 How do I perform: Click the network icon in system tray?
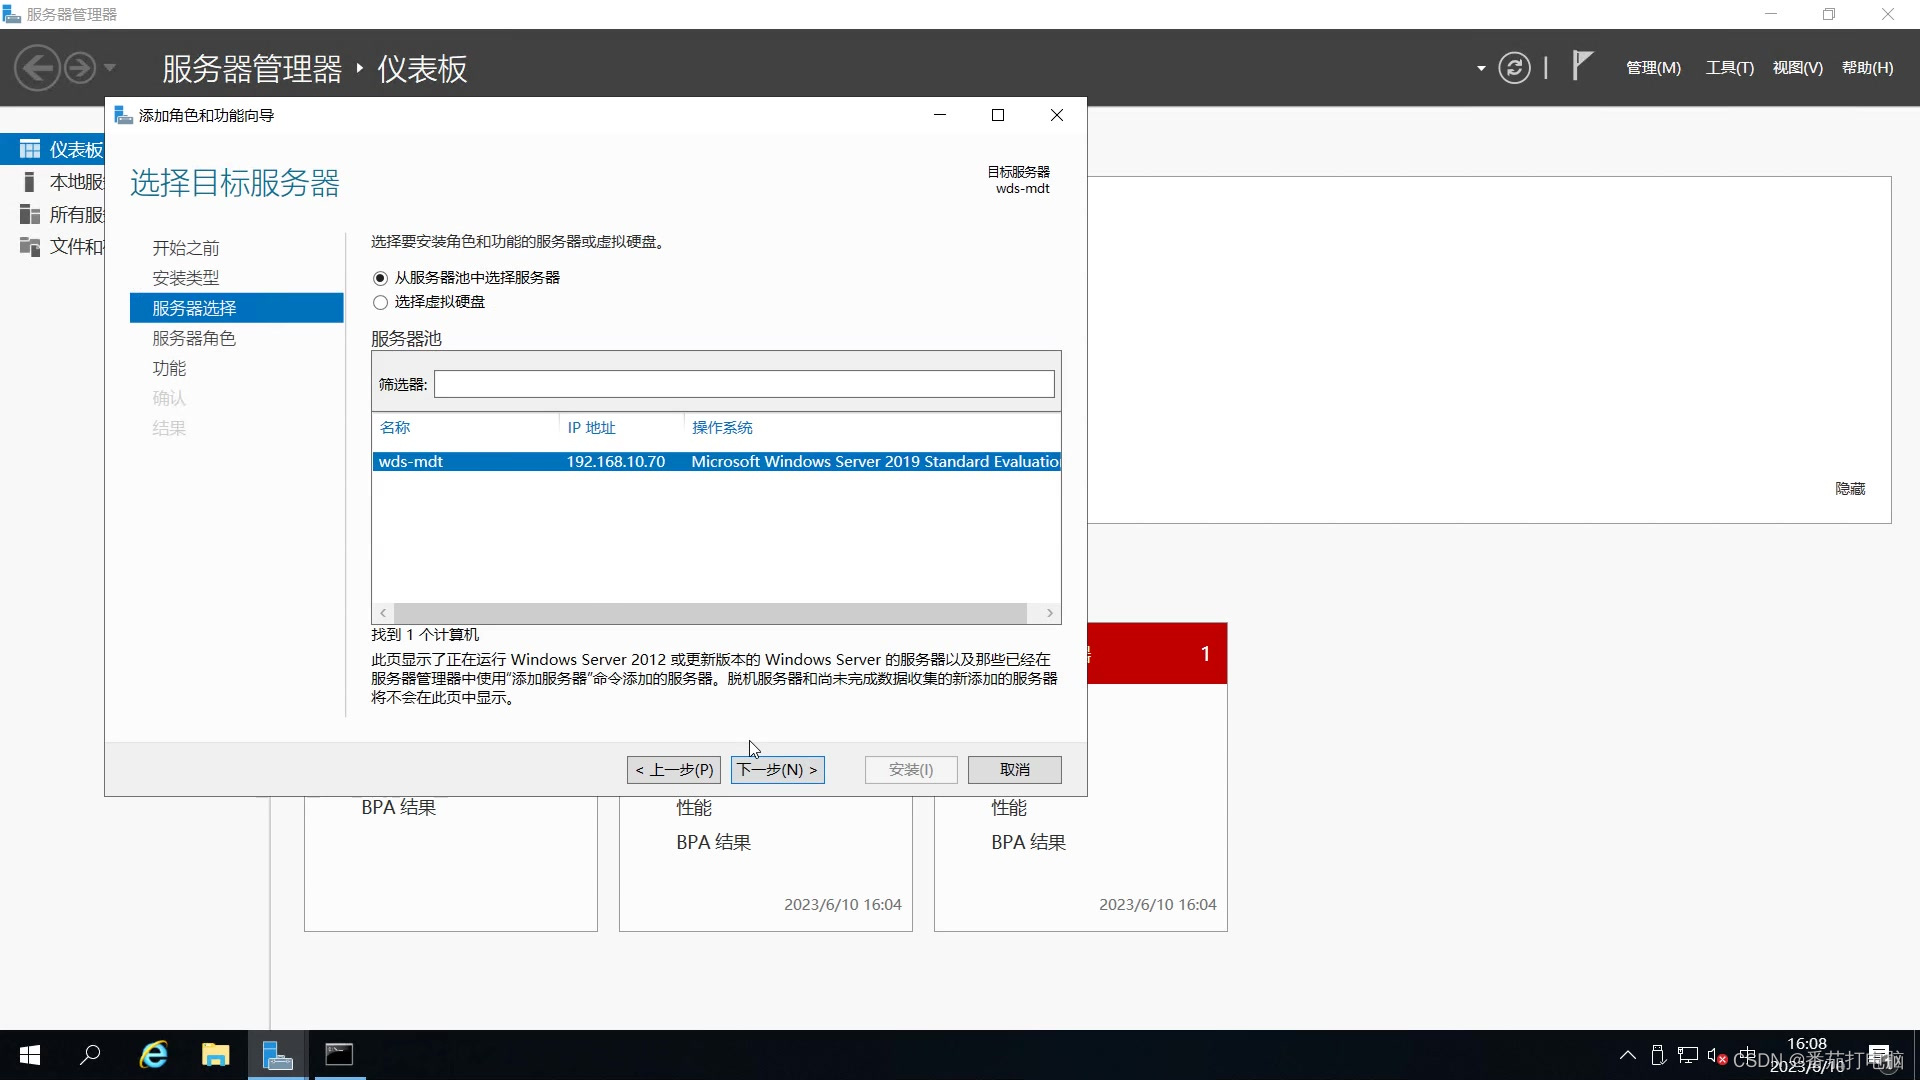point(1688,1055)
